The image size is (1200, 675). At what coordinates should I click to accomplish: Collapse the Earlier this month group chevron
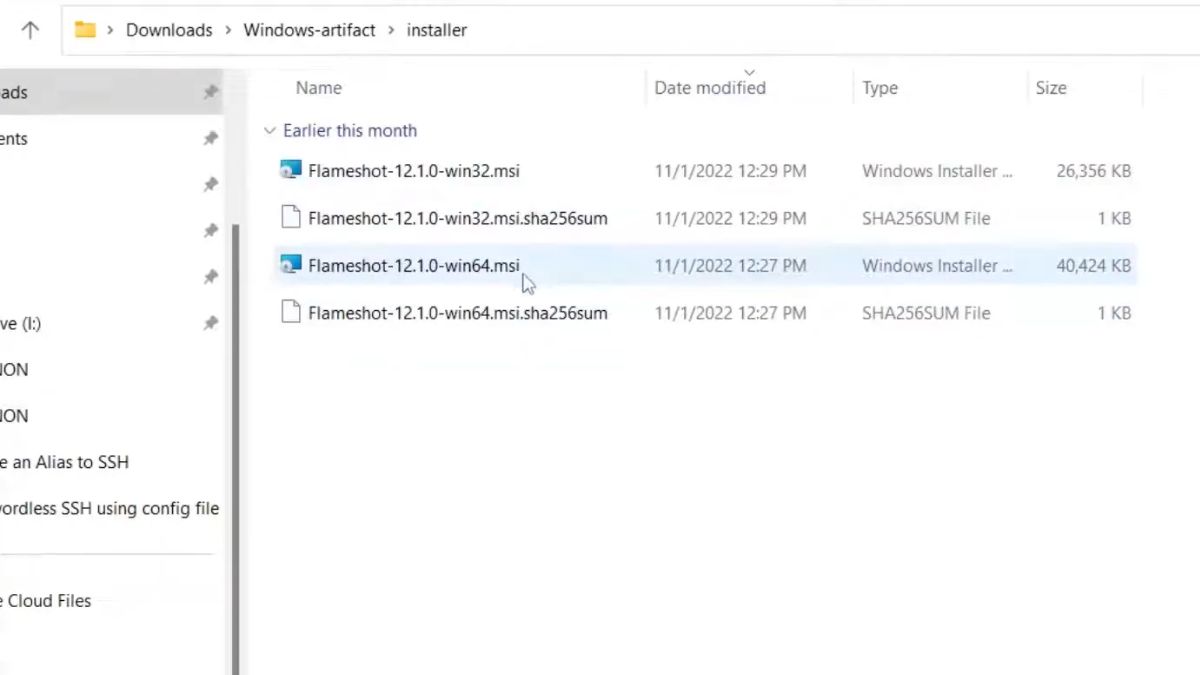[269, 131]
